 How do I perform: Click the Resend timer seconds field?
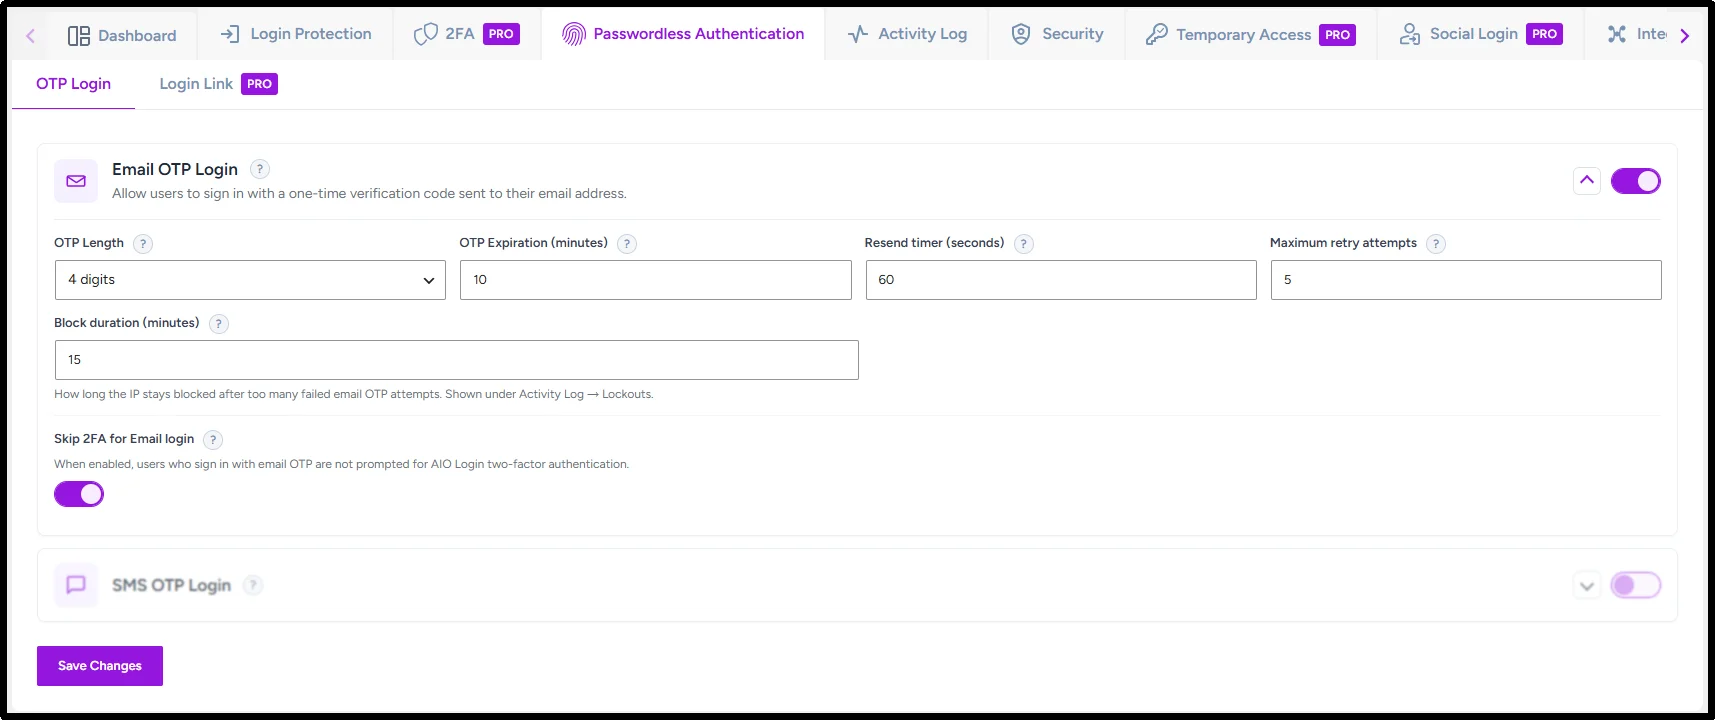coord(1061,280)
